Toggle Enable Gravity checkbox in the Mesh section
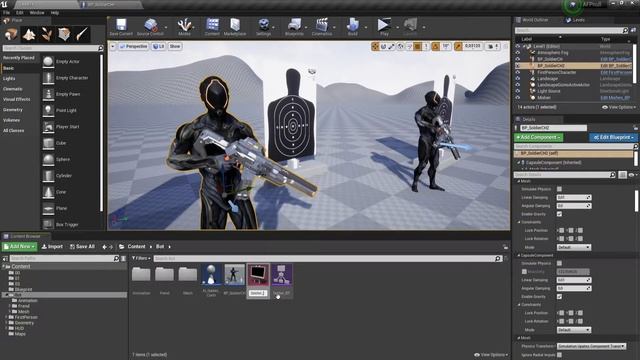Image resolution: width=640 pixels, height=360 pixels. pos(559,214)
